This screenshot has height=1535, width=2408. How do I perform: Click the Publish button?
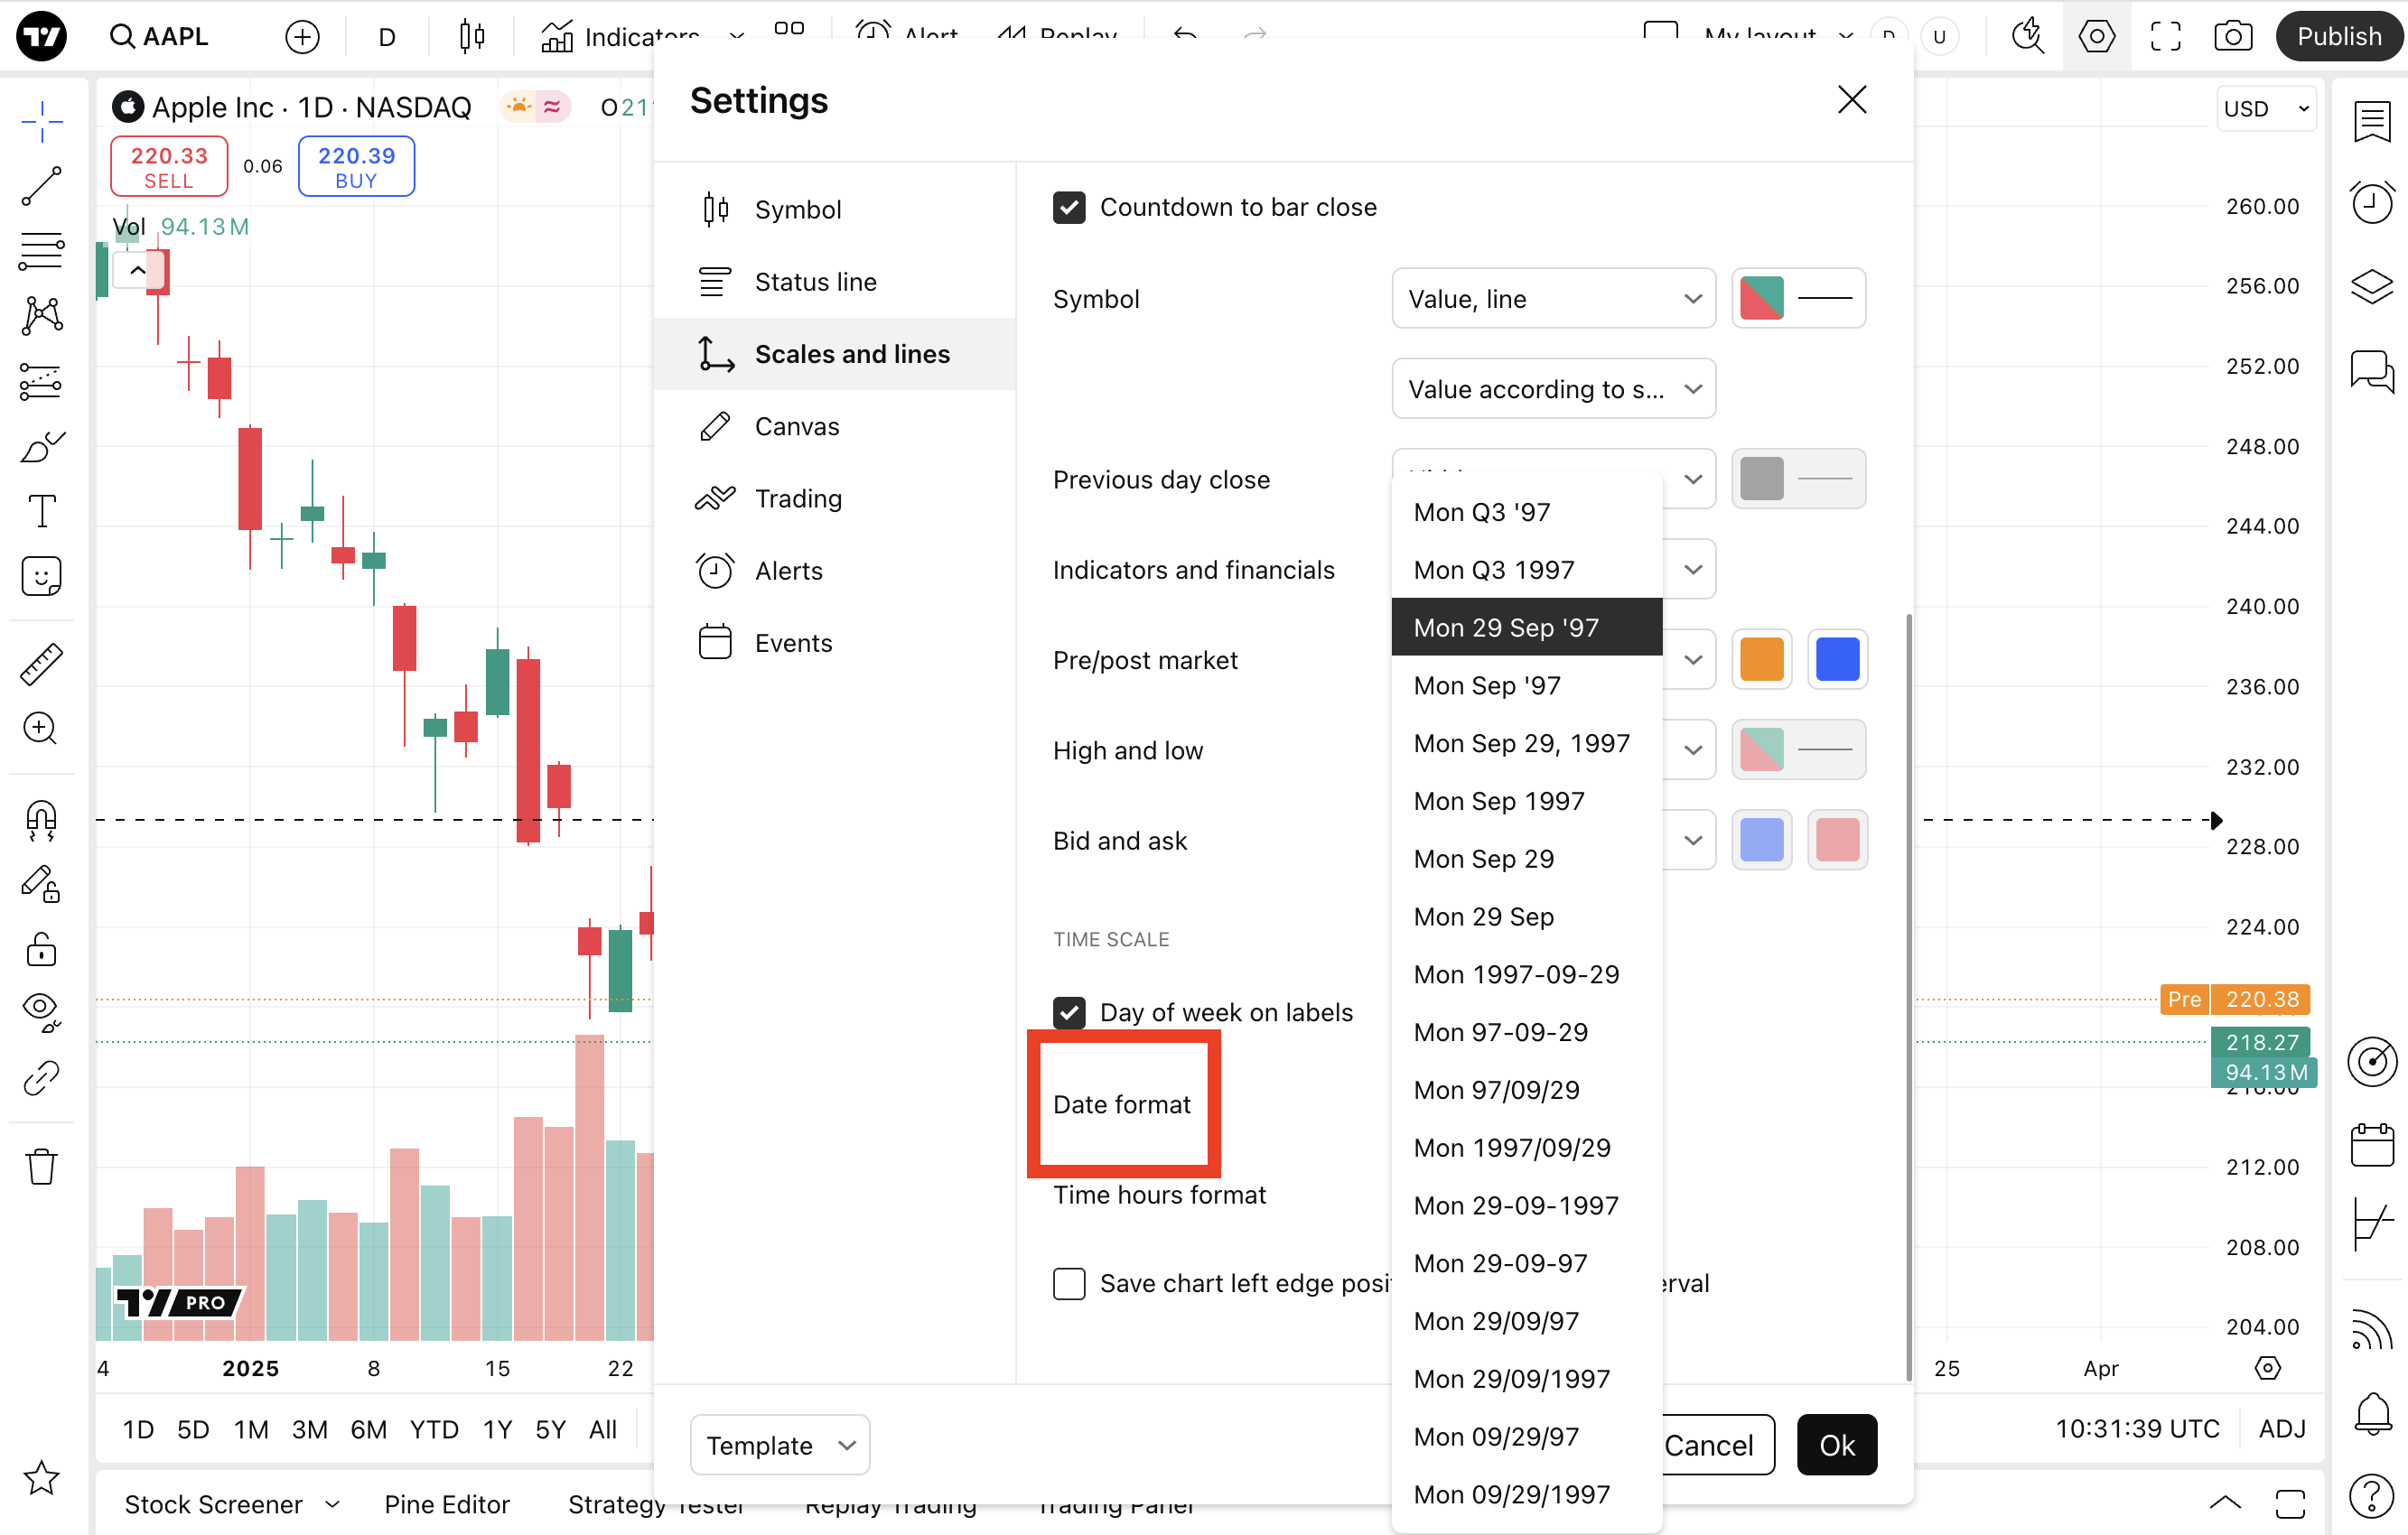[2338, 37]
